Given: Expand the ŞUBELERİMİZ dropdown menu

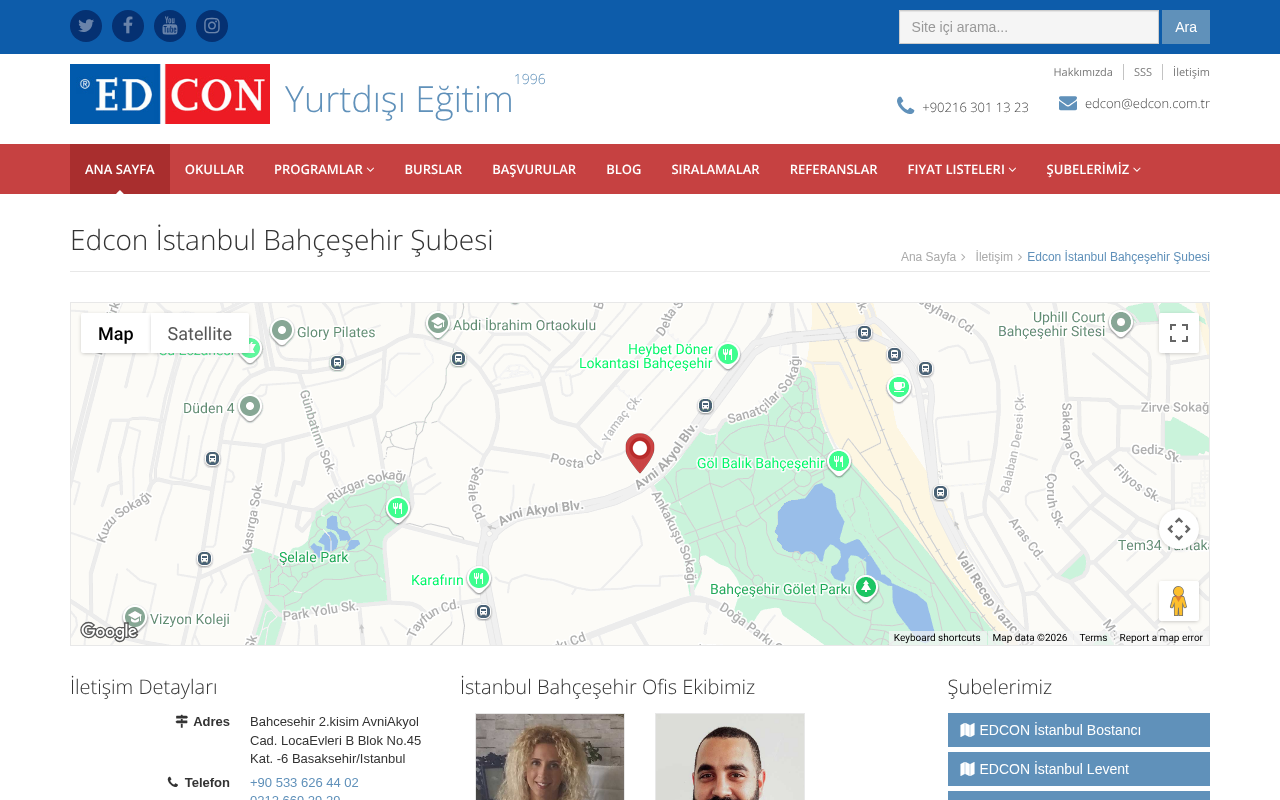Looking at the screenshot, I should click(1094, 169).
